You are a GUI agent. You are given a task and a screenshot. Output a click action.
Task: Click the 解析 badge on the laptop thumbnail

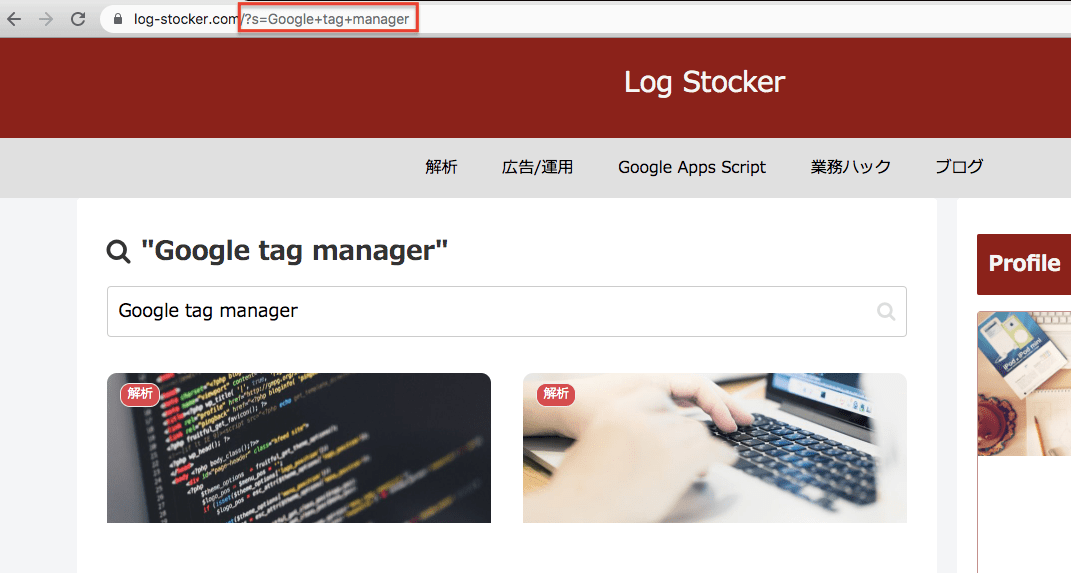pos(556,393)
